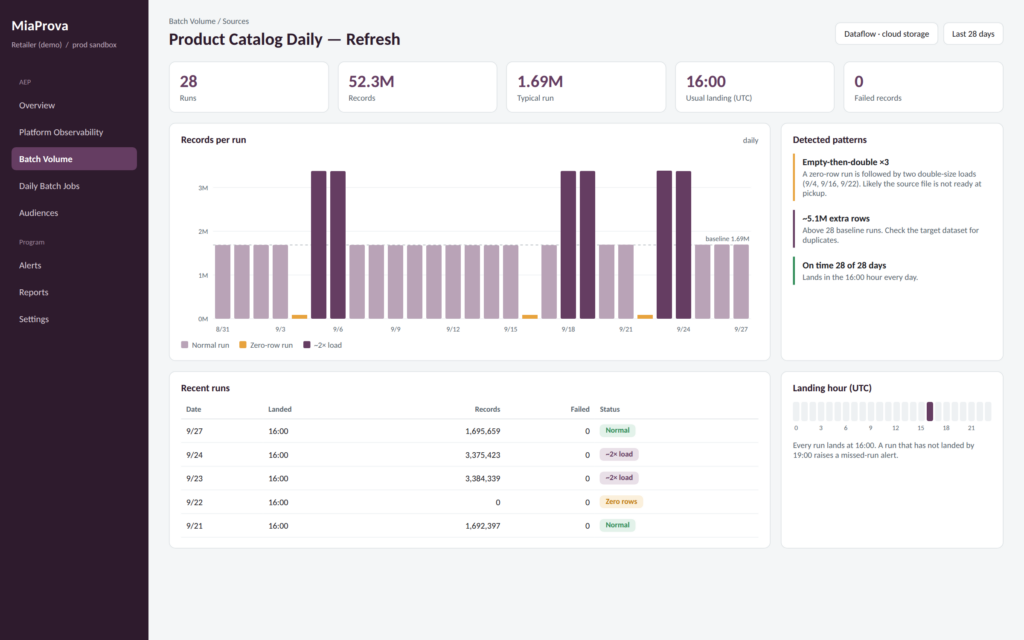Click the MiaProva logo title
This screenshot has width=1024, height=640.
pos(40,25)
